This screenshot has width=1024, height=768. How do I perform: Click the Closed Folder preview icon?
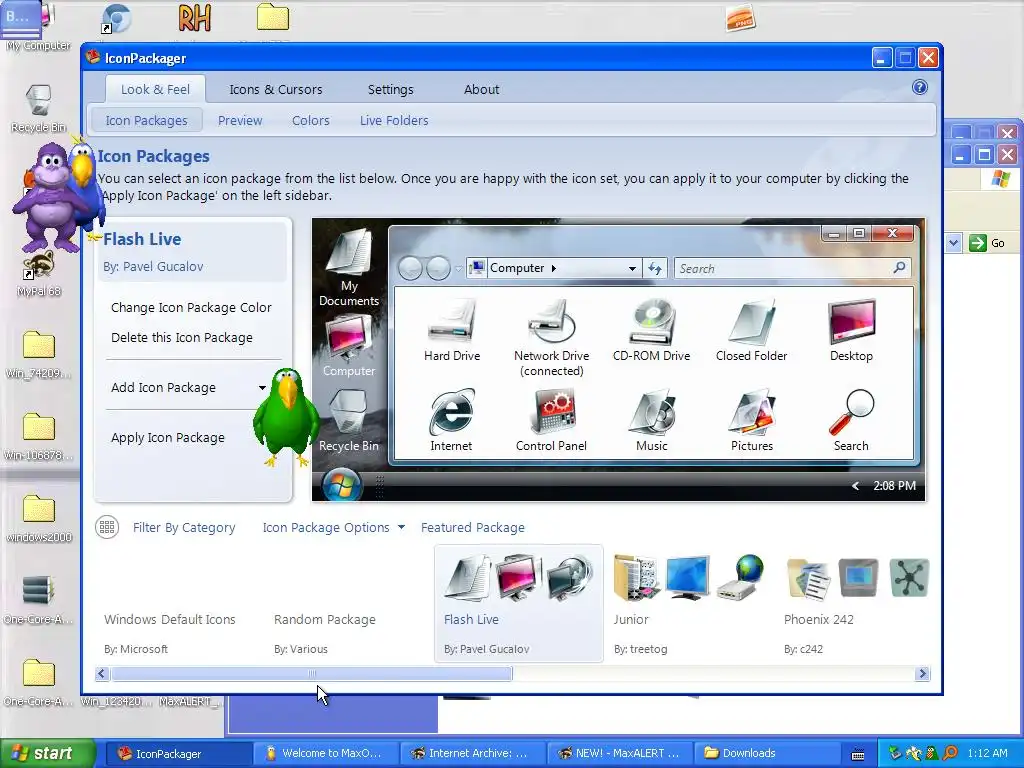[752, 322]
